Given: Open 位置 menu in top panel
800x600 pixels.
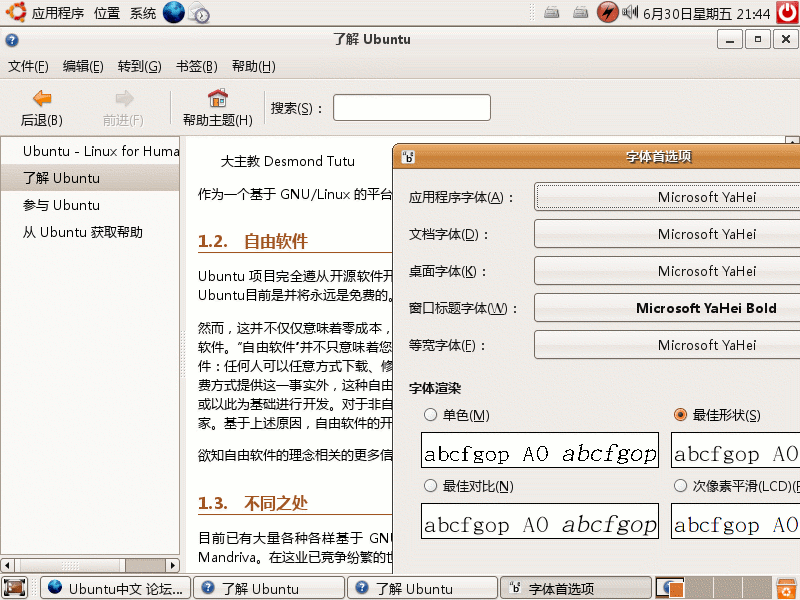Looking at the screenshot, I should 107,13.
